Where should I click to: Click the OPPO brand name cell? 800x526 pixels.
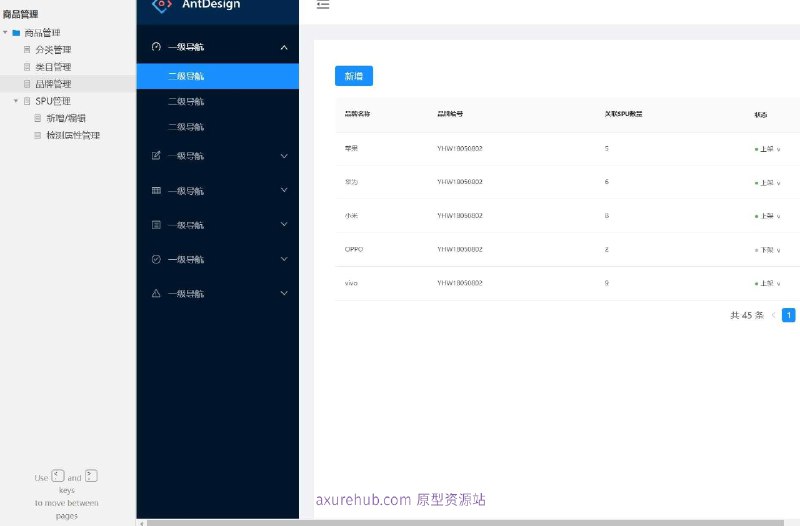[354, 249]
